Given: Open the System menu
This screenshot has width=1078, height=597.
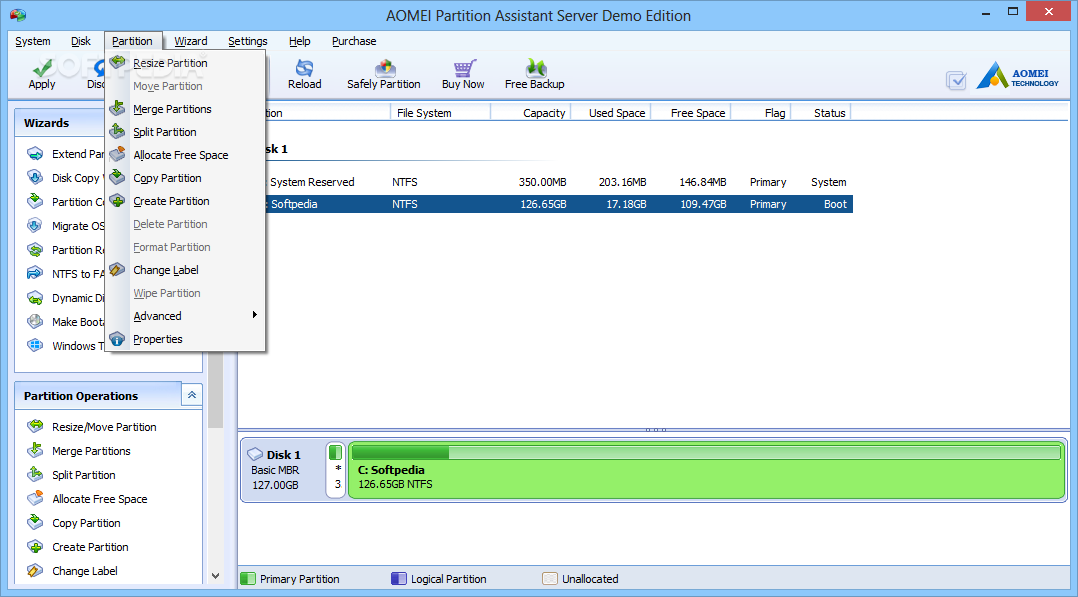Looking at the screenshot, I should (x=33, y=41).
